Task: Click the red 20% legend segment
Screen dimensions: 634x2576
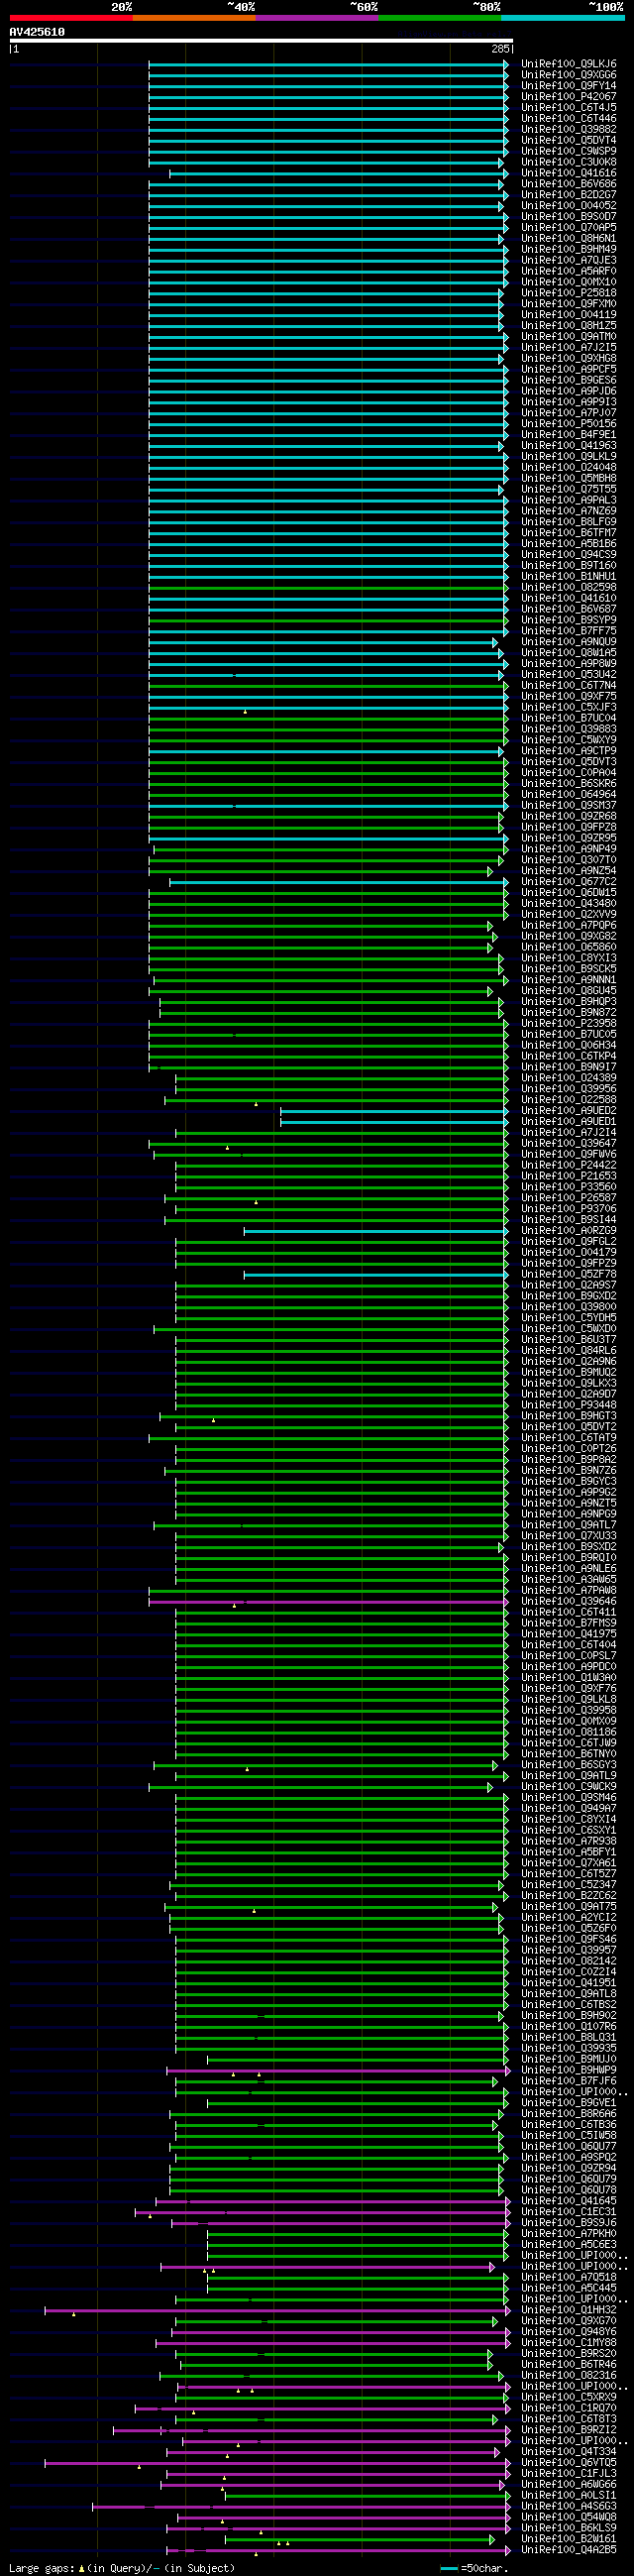Action: 71,18
